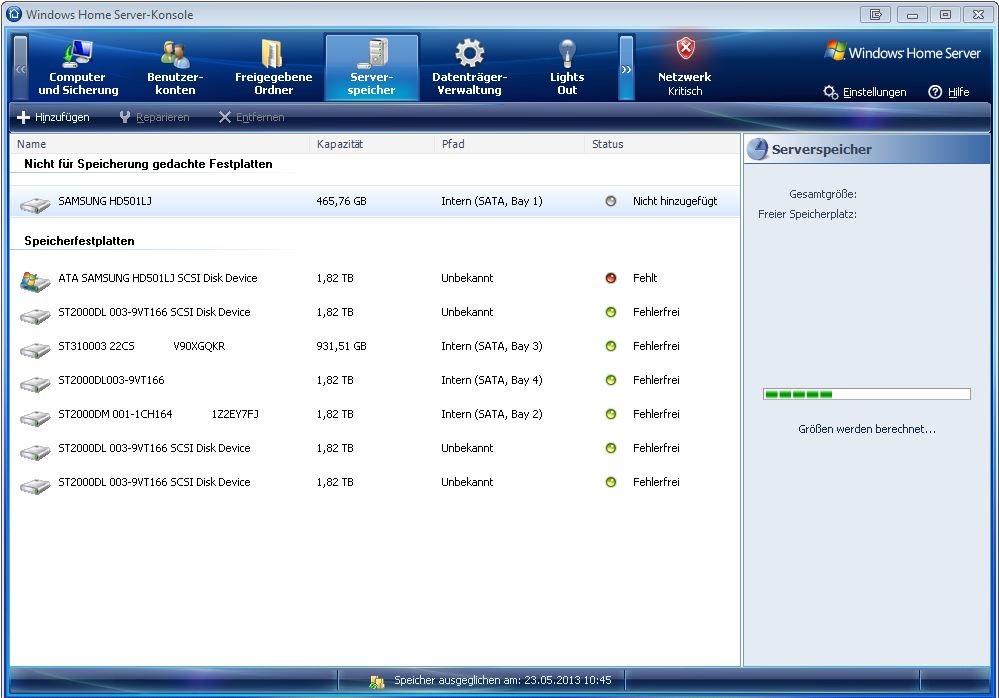Click the '1,82 TB' capacity of ATA SAMSUNG disk
This screenshot has width=999, height=698.
[335, 278]
